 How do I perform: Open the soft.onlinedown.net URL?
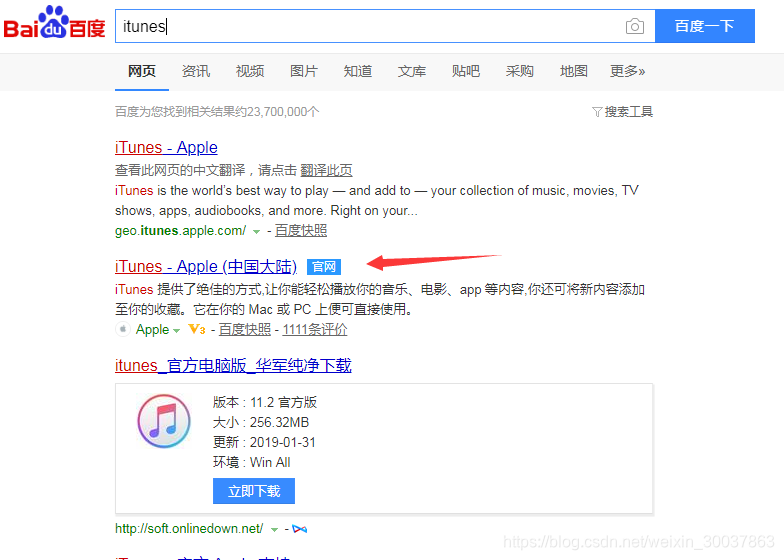(189, 528)
